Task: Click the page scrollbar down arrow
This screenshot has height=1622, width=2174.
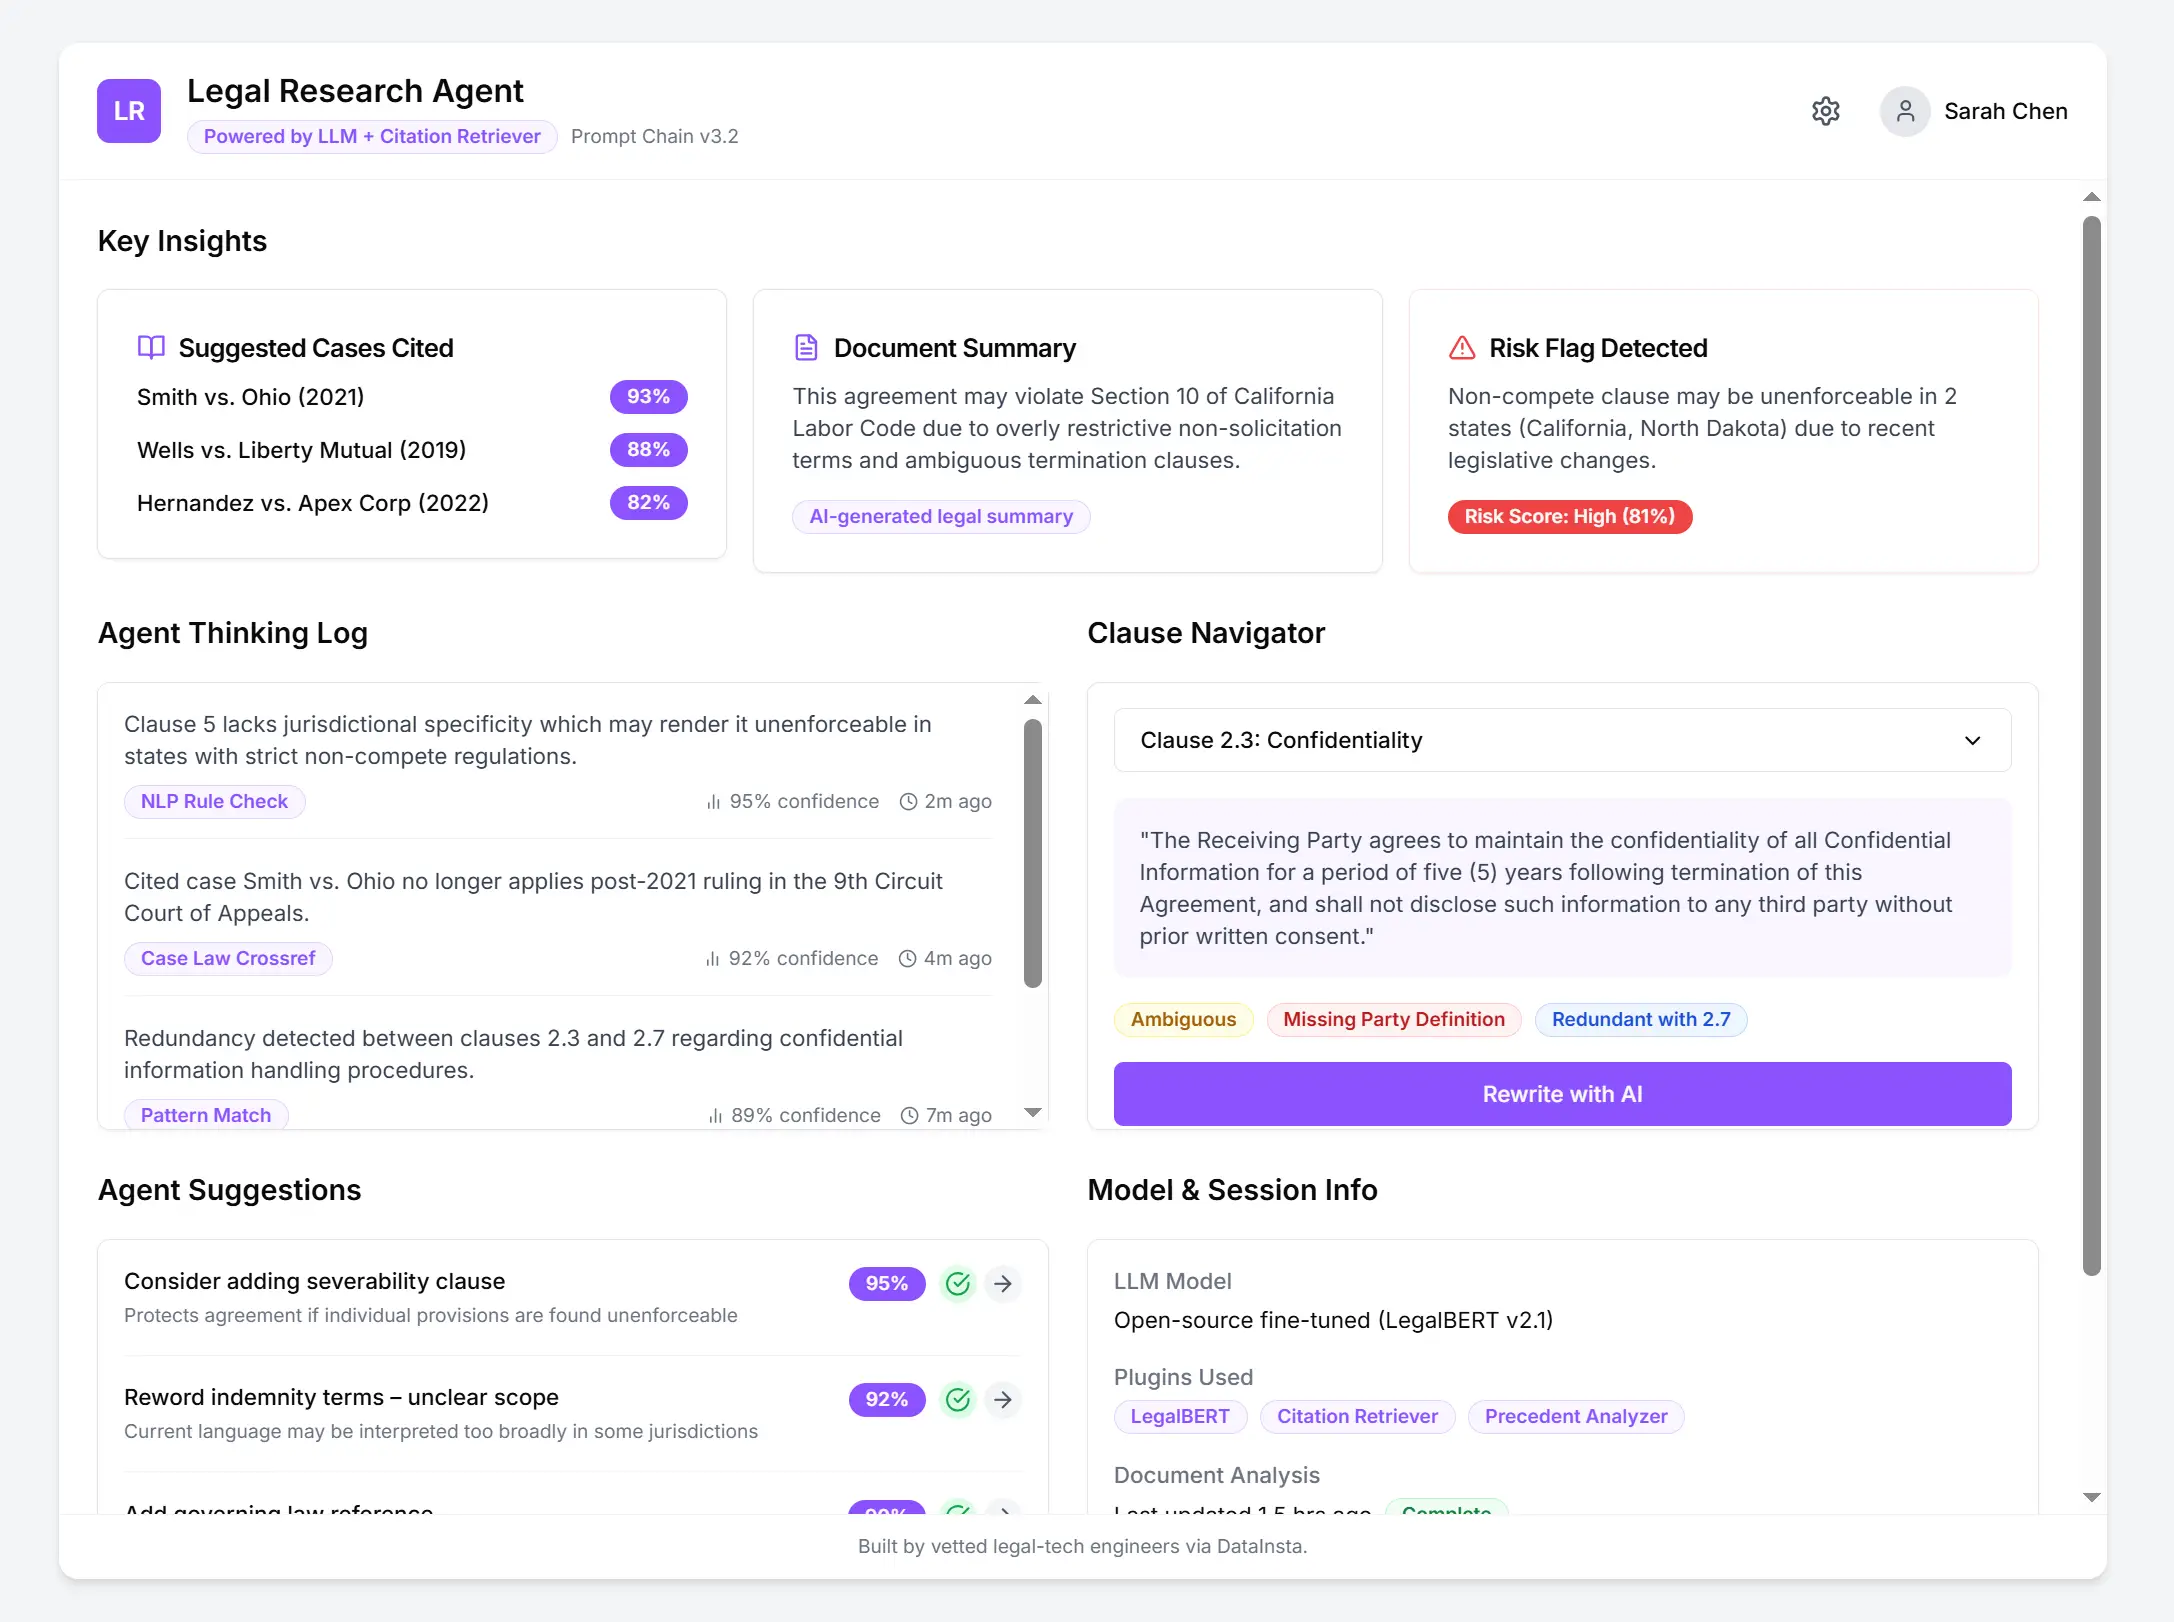Action: [x=2092, y=1497]
